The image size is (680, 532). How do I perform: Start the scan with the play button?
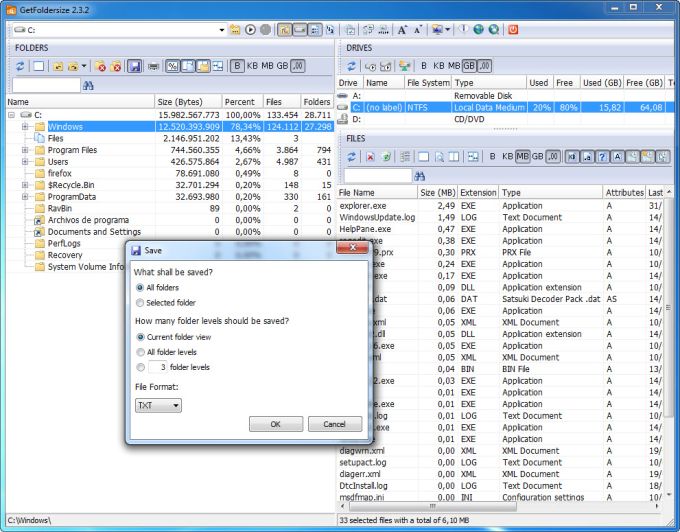pos(250,29)
